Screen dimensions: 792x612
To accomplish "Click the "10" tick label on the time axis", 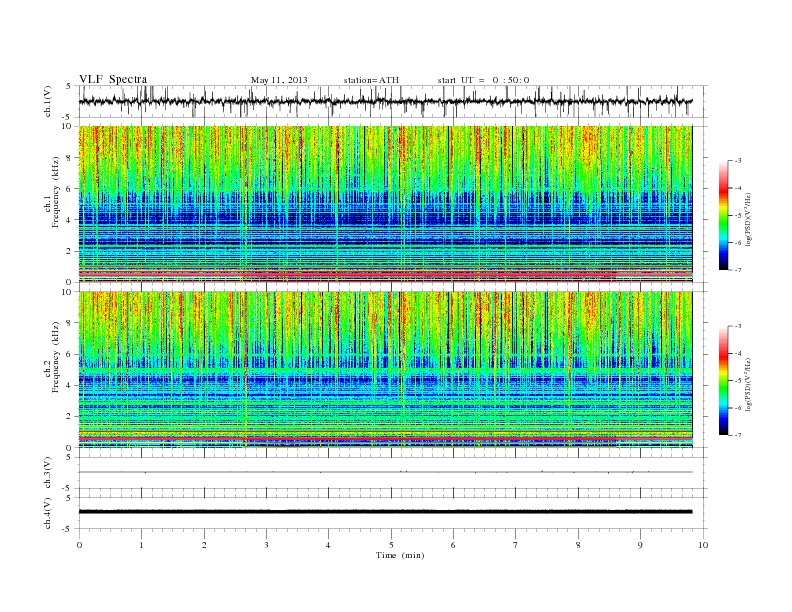I will click(x=703, y=545).
